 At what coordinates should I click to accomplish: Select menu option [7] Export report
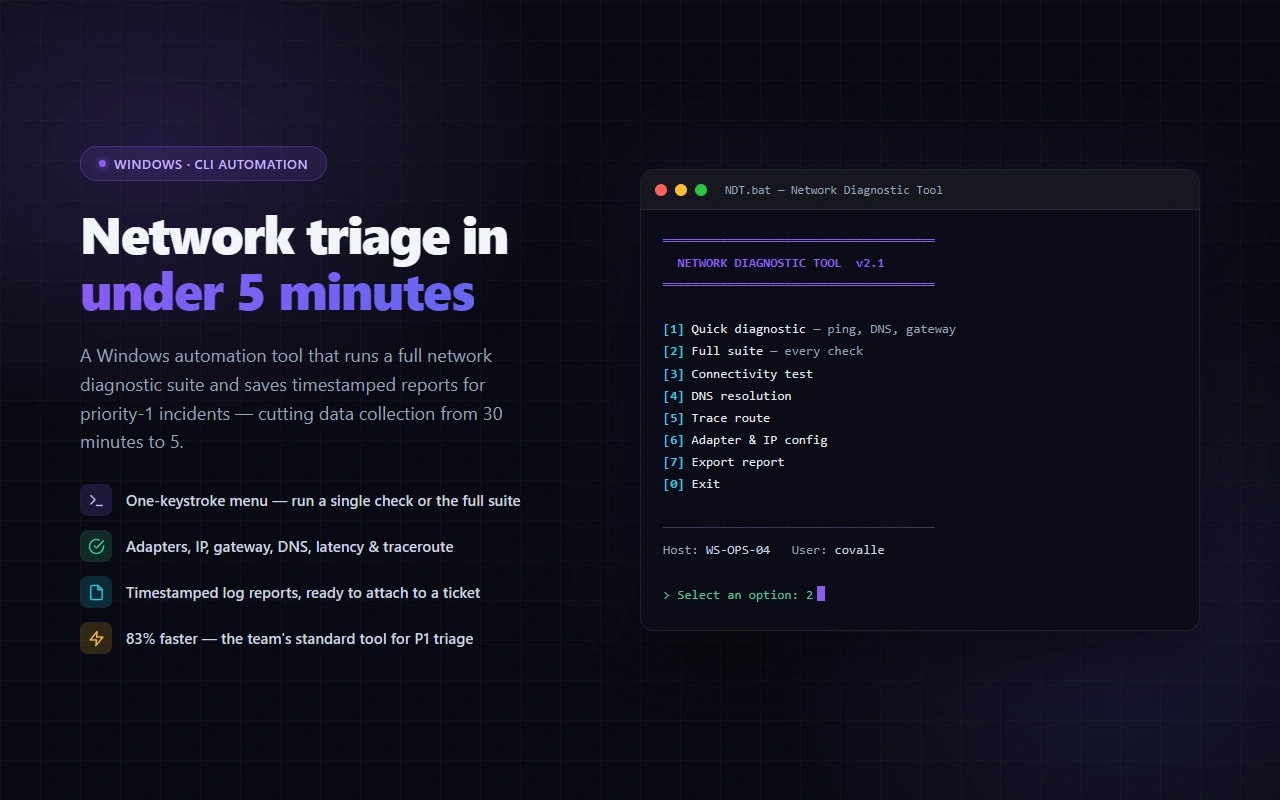click(x=724, y=462)
